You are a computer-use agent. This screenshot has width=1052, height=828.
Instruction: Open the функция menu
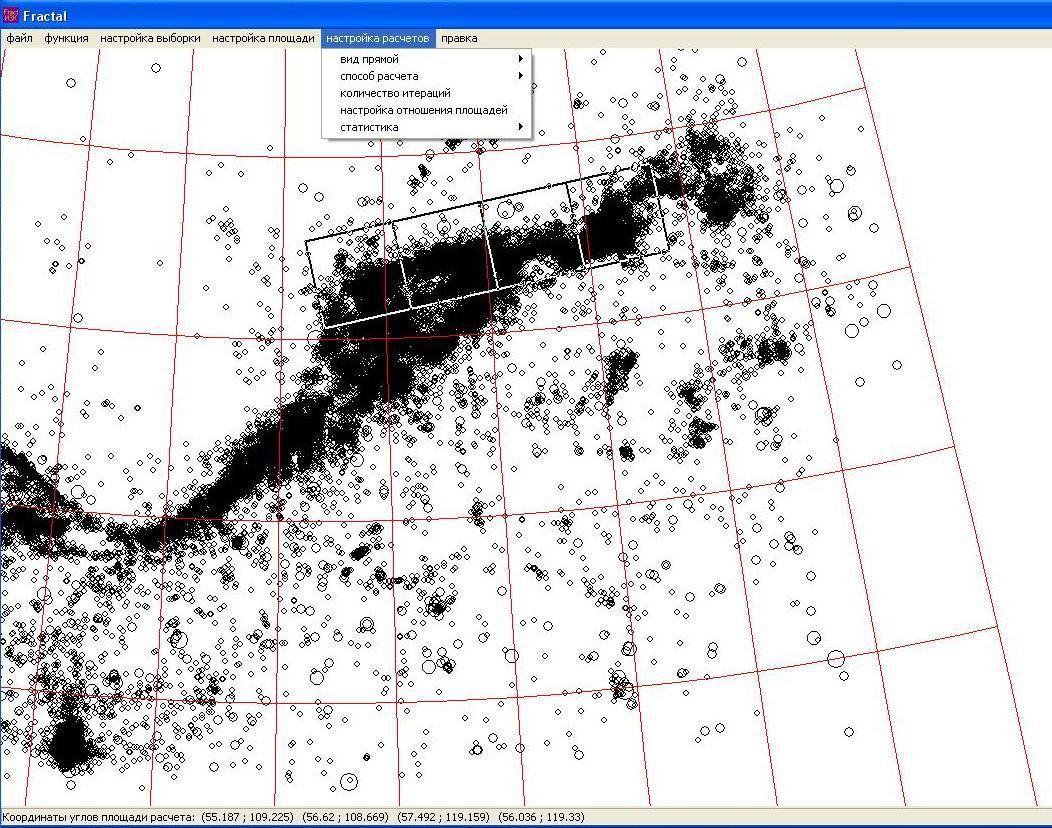[66, 38]
